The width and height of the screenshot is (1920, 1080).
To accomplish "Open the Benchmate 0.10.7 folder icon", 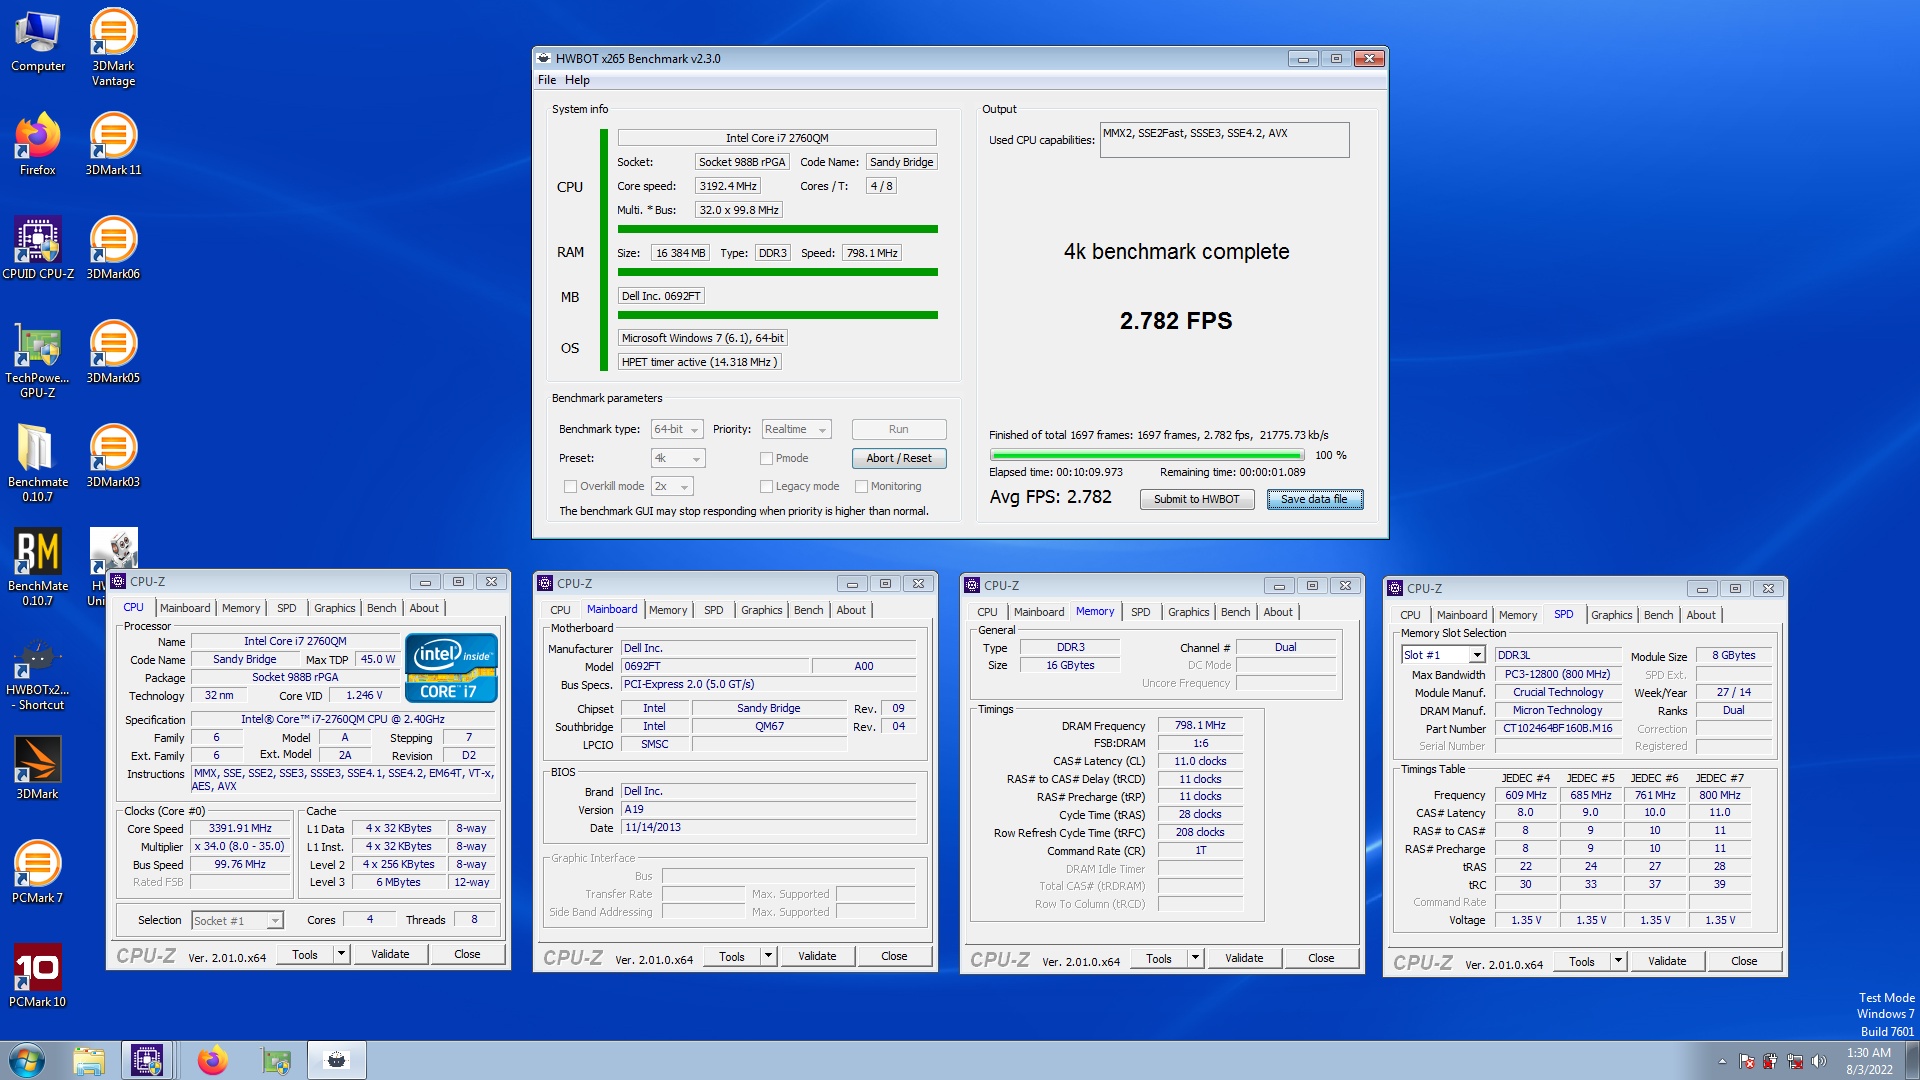I will tap(38, 464).
